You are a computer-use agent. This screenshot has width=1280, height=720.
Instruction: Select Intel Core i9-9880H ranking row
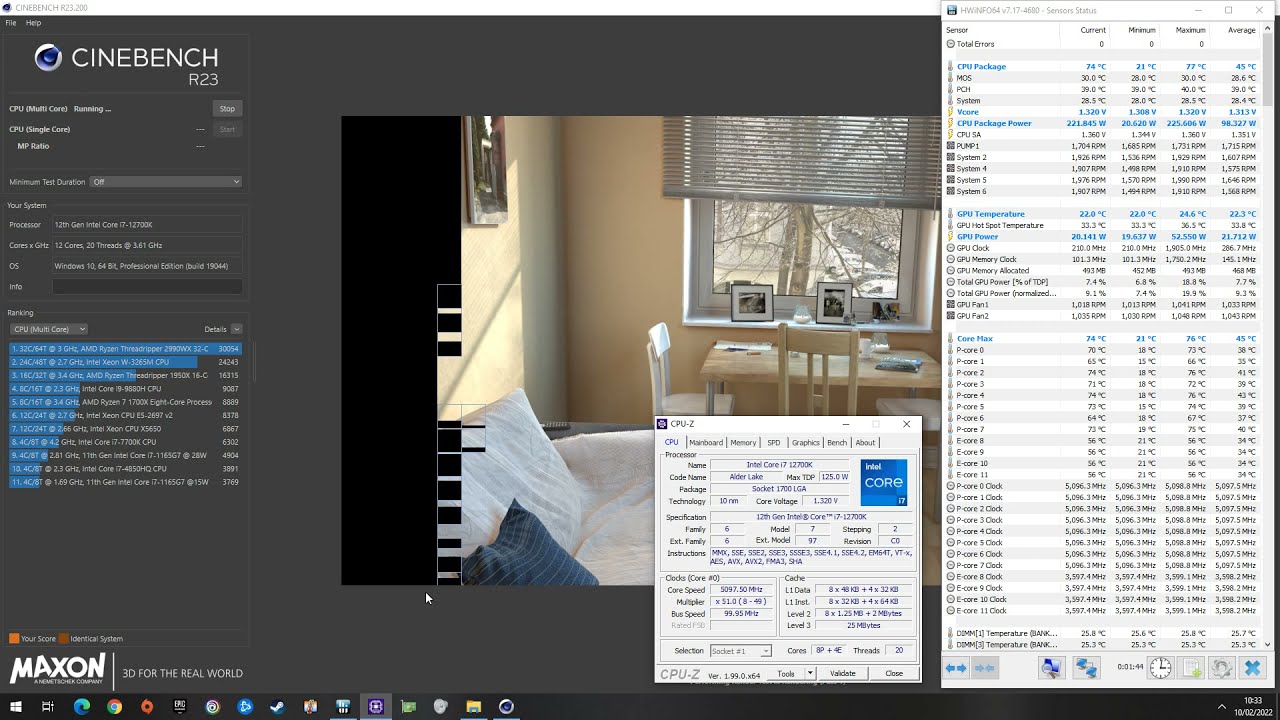(125, 389)
